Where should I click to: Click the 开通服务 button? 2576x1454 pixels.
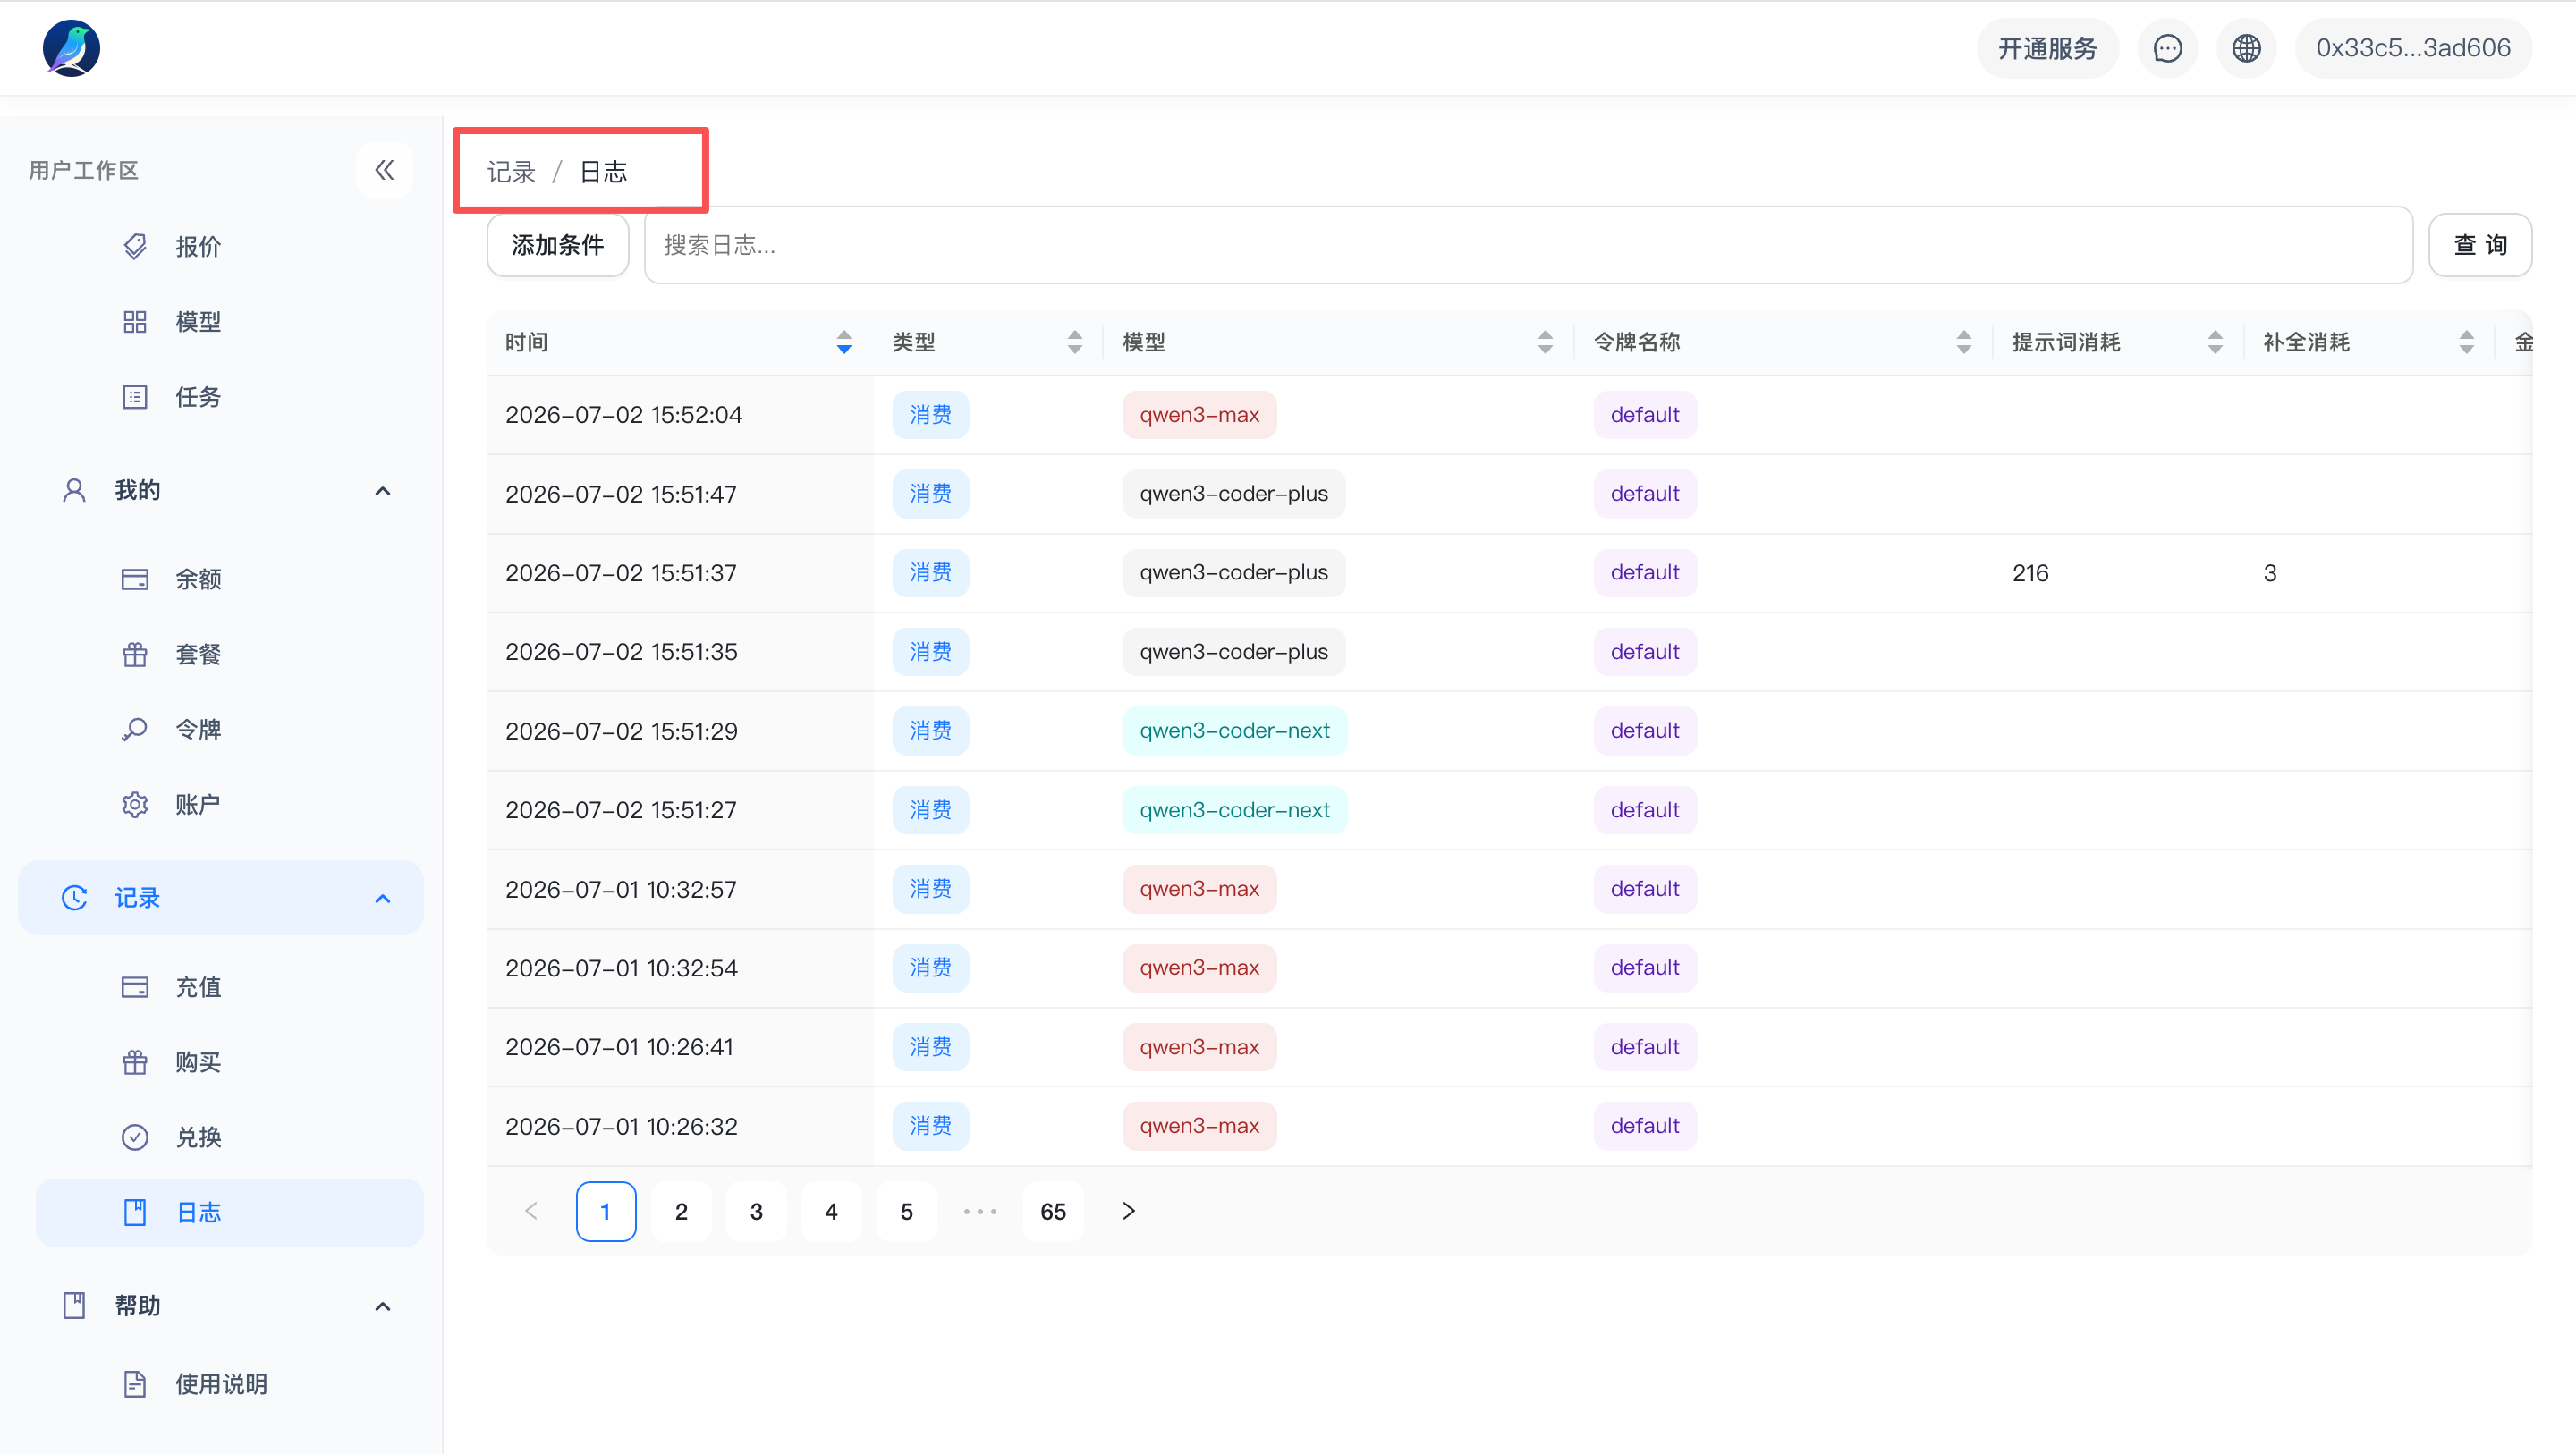coord(2047,48)
